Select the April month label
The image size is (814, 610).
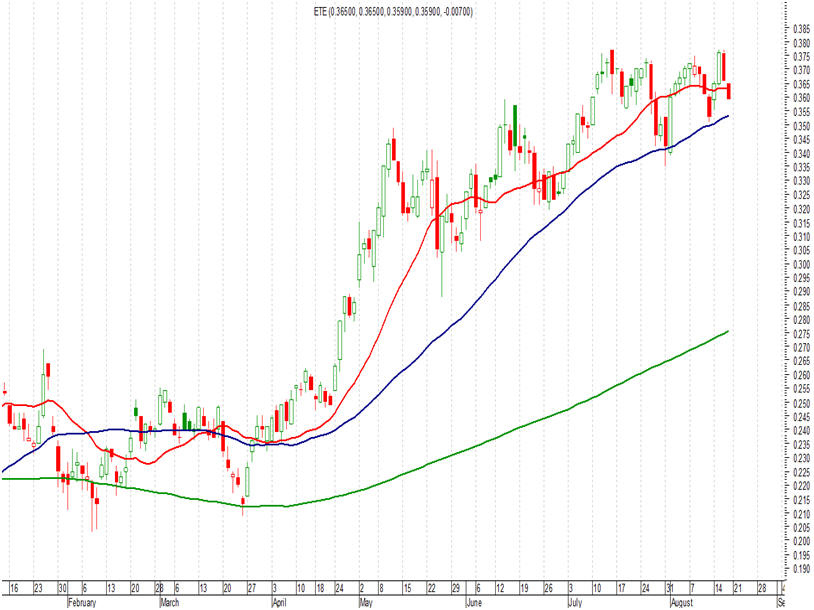[279, 603]
